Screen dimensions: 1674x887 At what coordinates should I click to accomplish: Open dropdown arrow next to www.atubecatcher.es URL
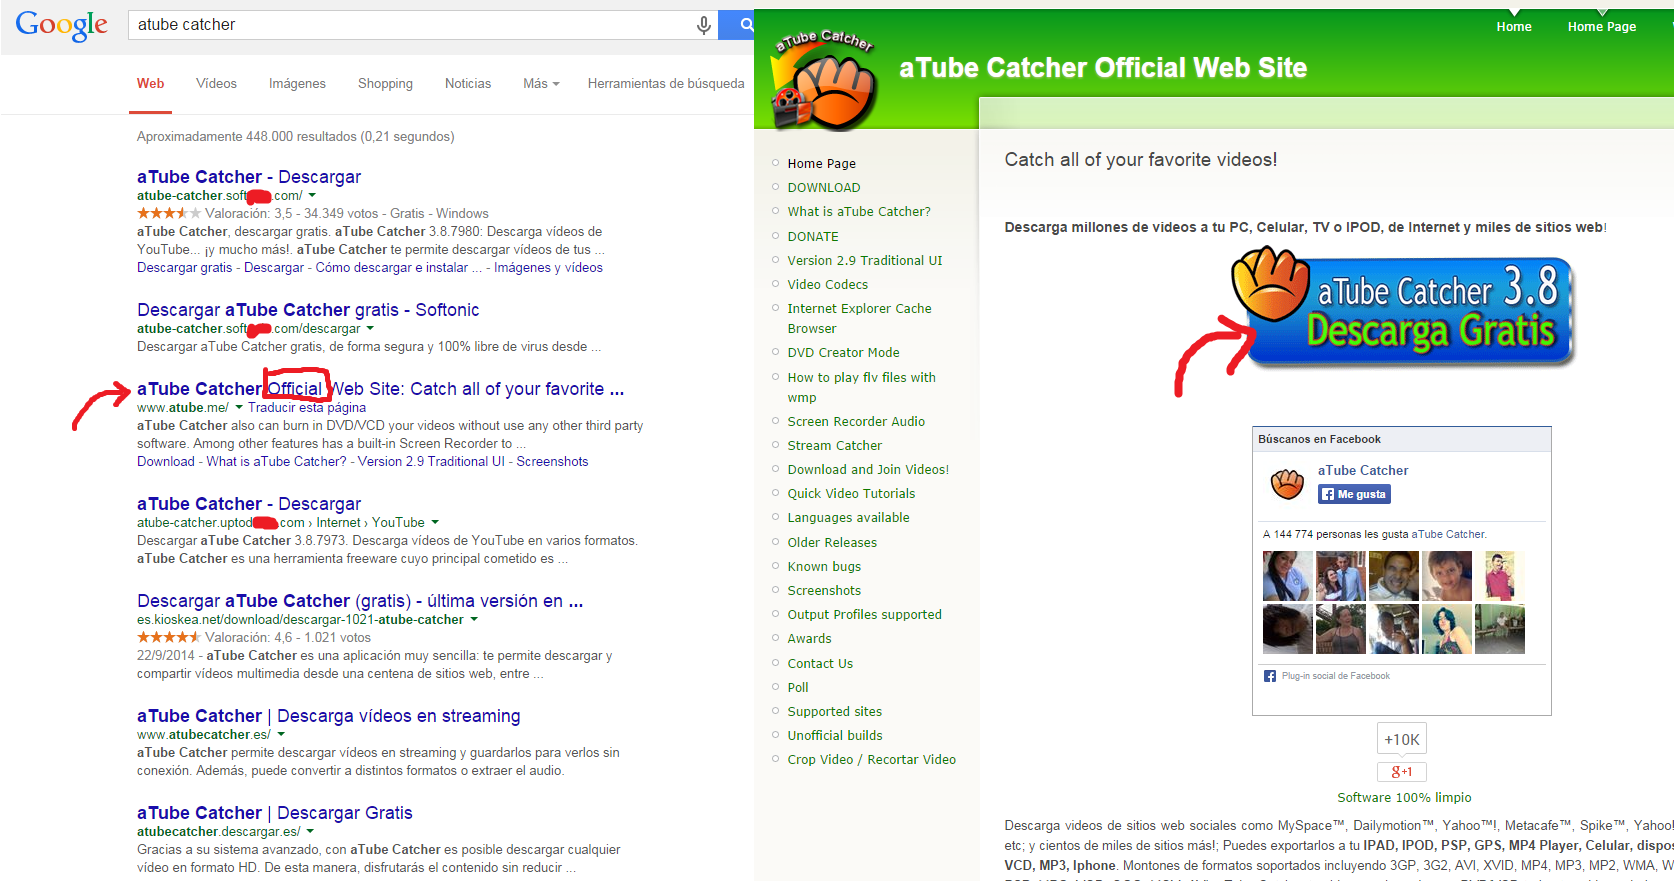(x=281, y=735)
